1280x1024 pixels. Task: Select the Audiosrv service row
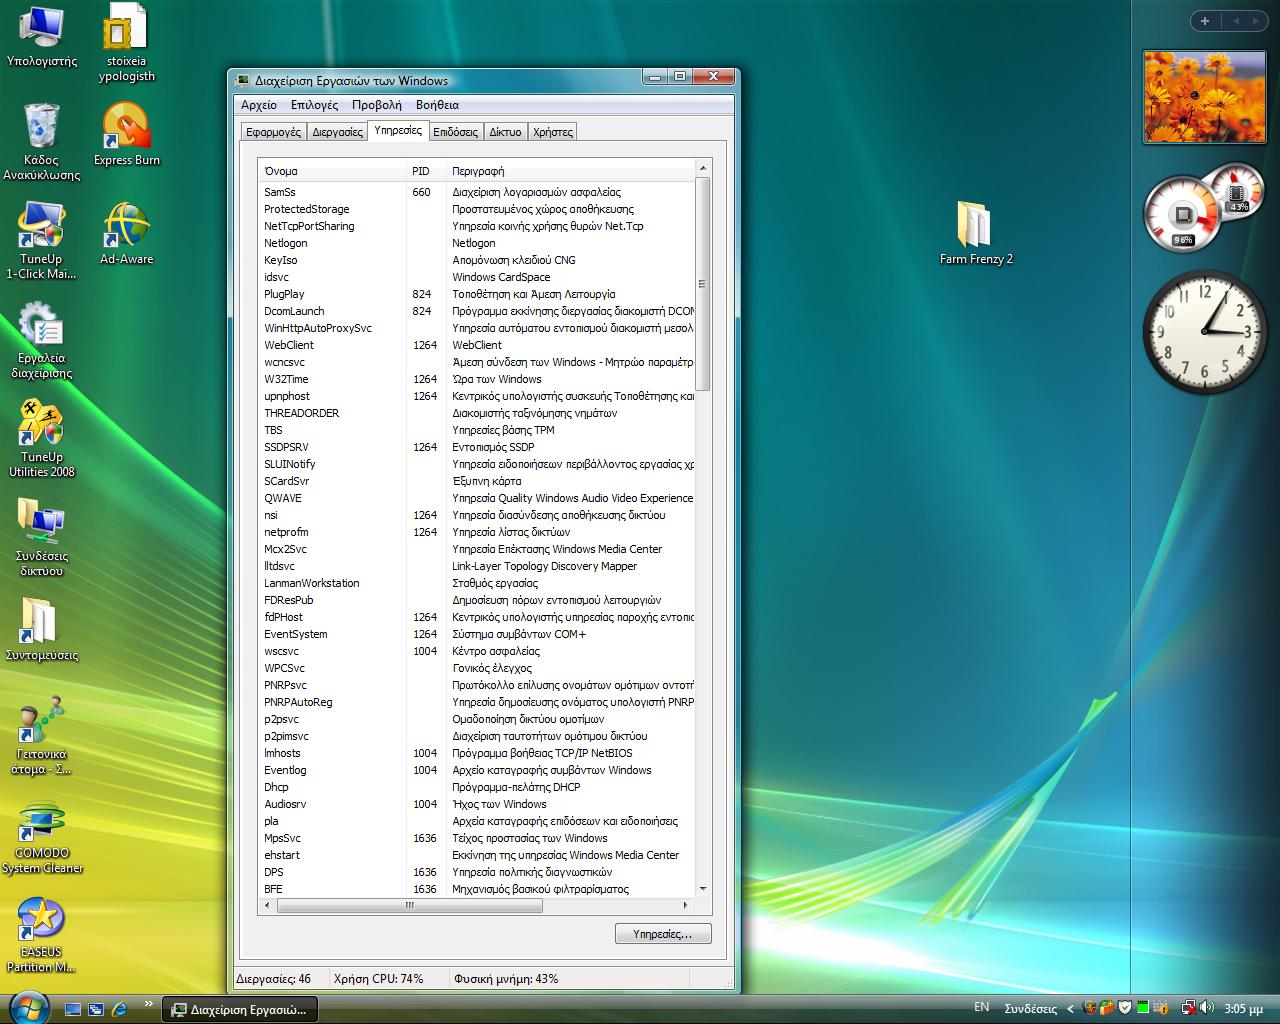pos(477,804)
